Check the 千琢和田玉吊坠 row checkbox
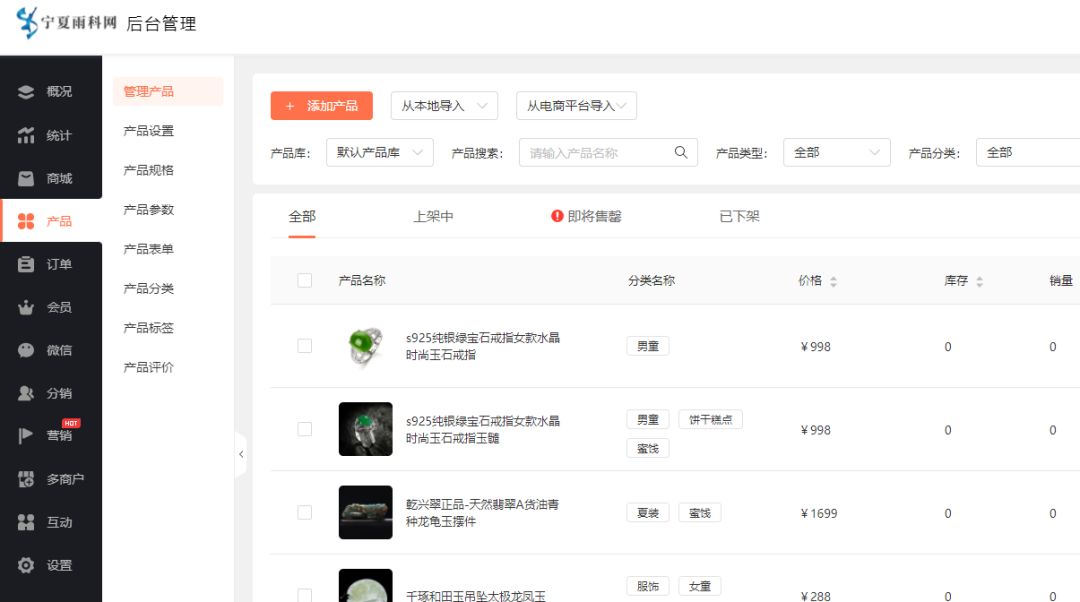Viewport: 1080px width, 602px height. click(304, 594)
